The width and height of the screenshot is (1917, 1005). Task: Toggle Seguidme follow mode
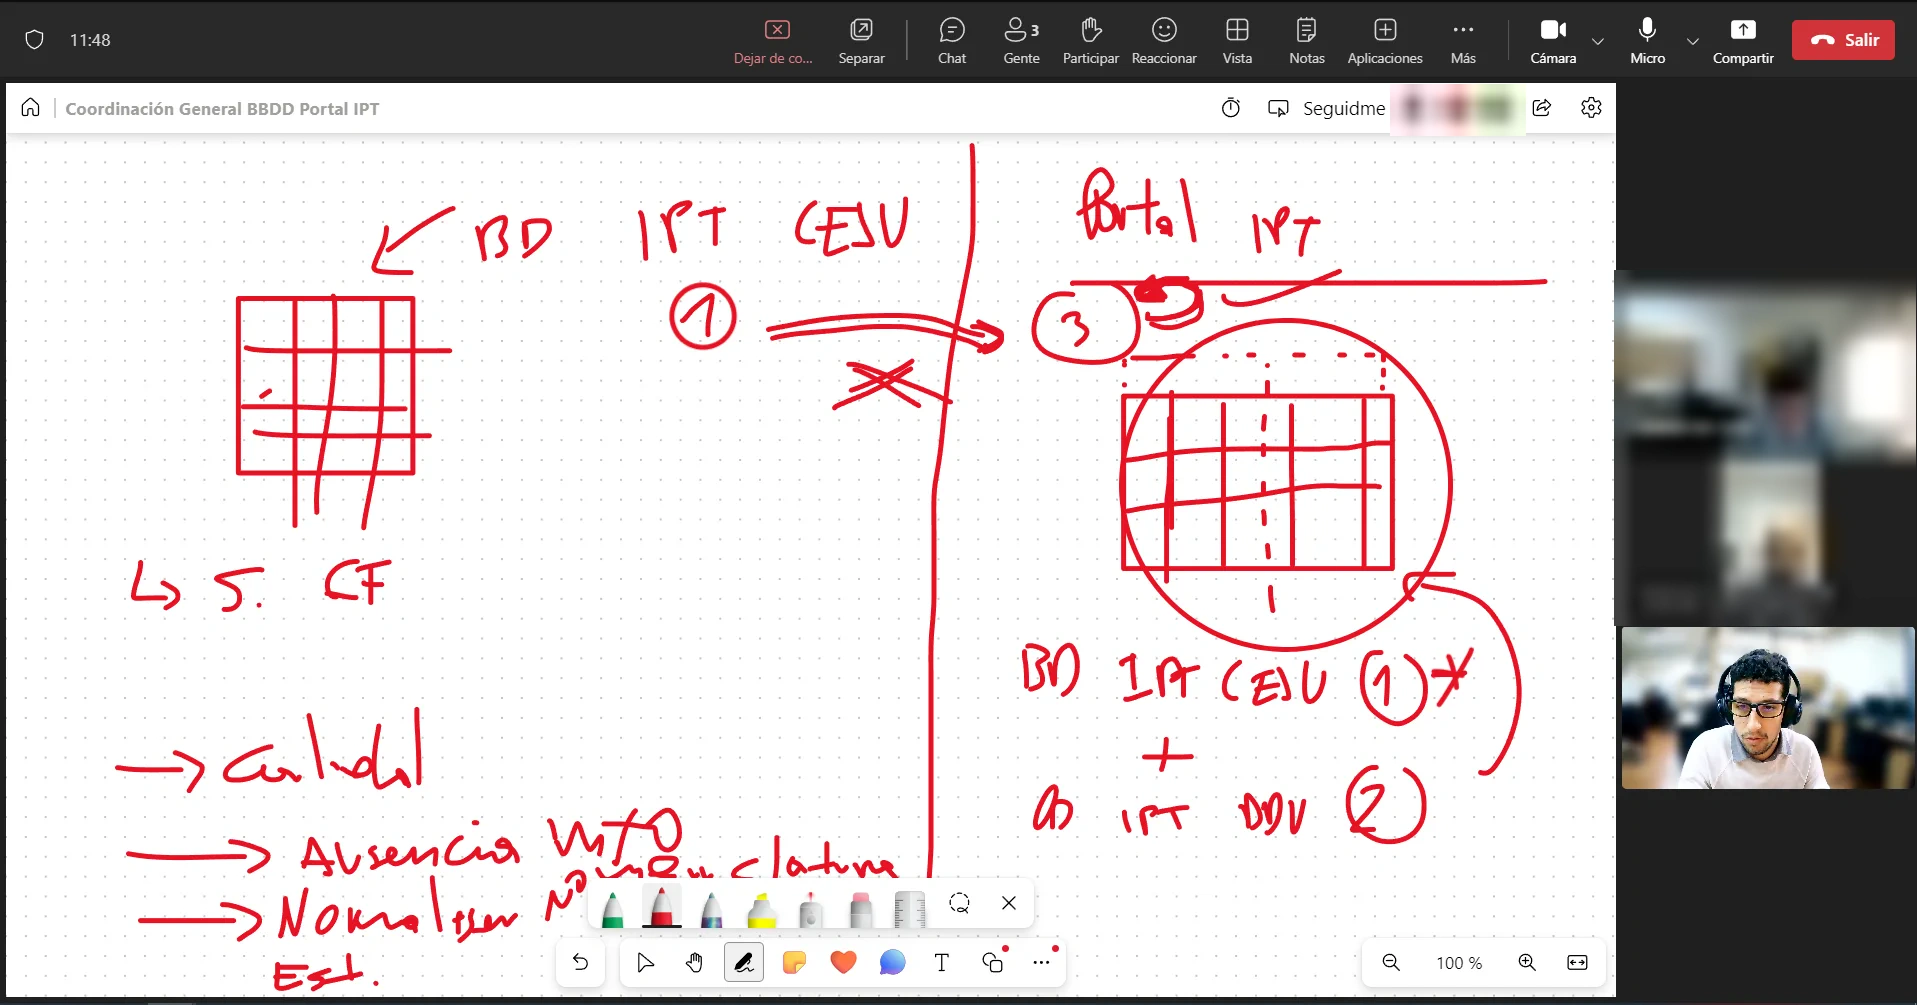pos(1326,108)
